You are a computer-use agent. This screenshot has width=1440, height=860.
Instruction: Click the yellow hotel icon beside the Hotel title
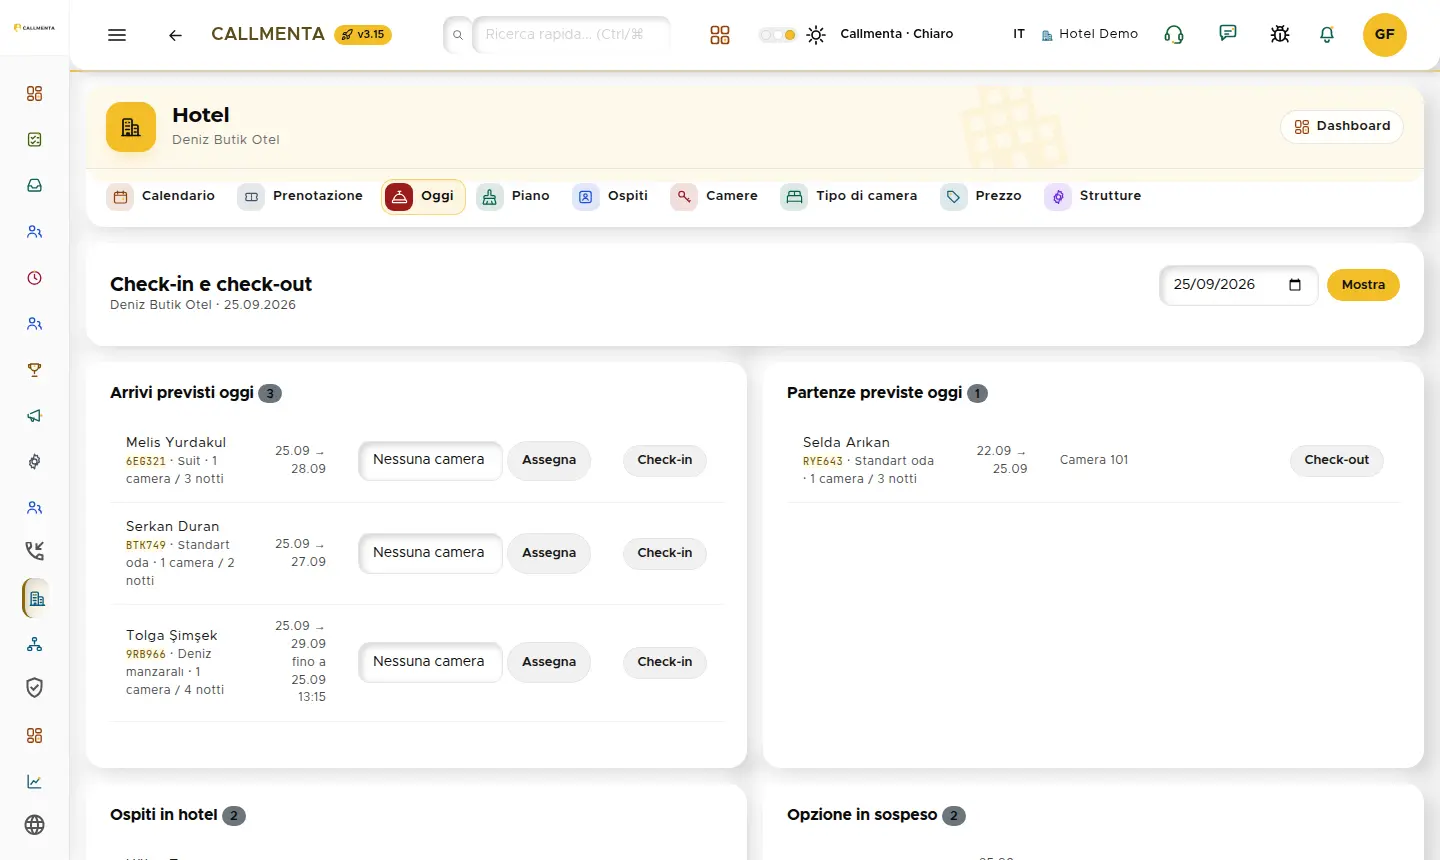pyautogui.click(x=131, y=127)
